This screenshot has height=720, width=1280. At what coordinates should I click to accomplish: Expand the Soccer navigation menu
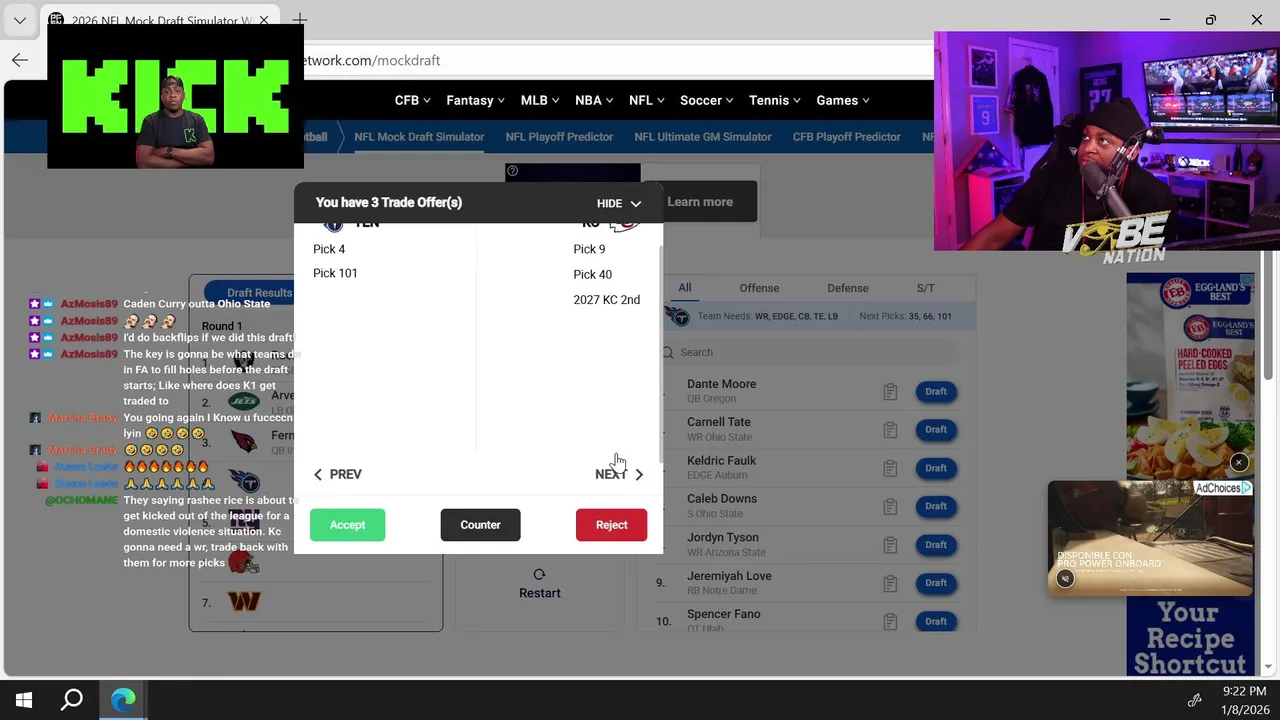706,100
